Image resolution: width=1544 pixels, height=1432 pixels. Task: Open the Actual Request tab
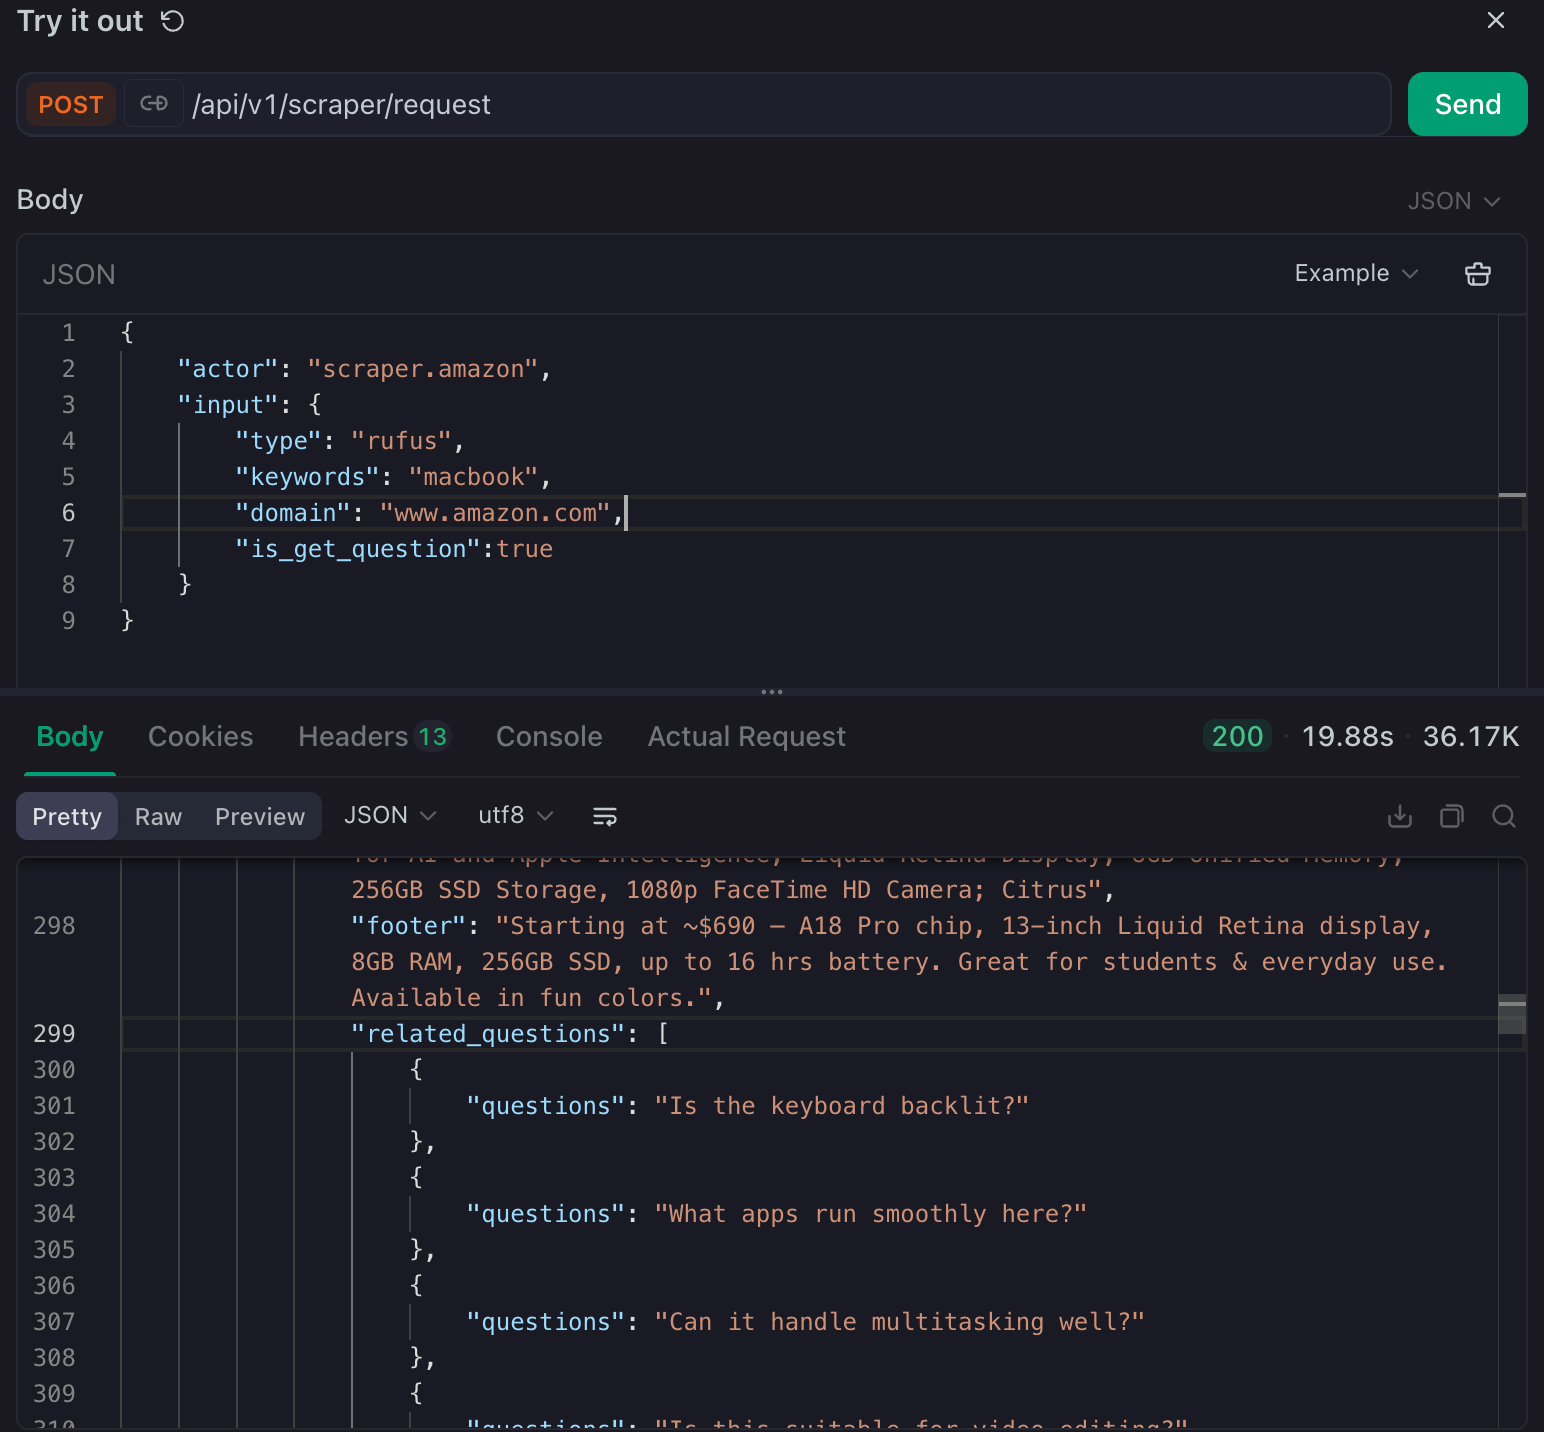tap(746, 737)
